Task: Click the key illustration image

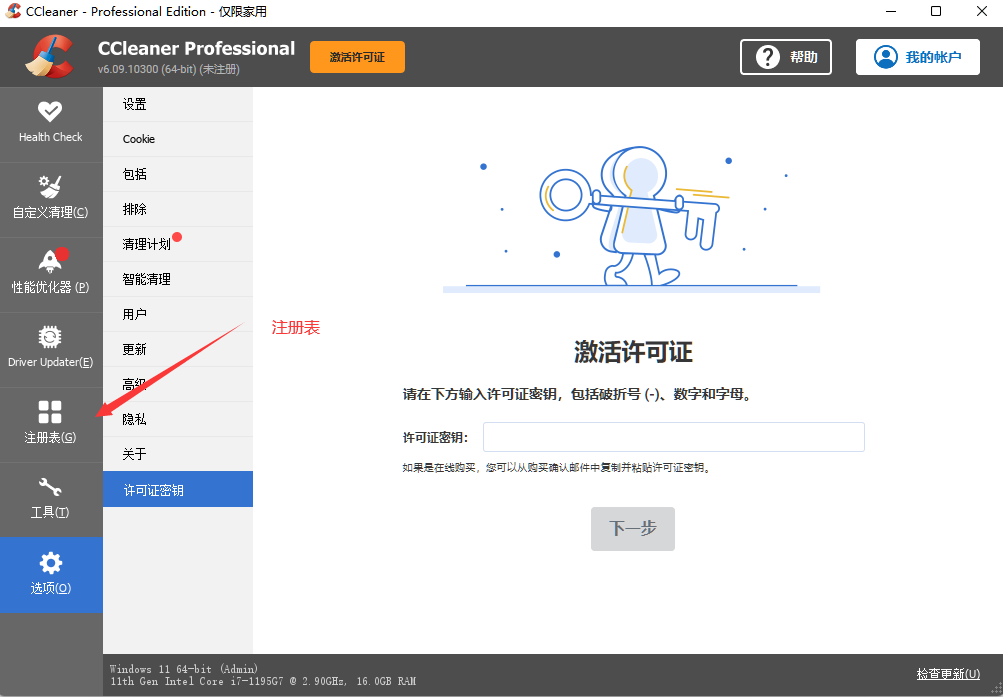Action: point(631,219)
